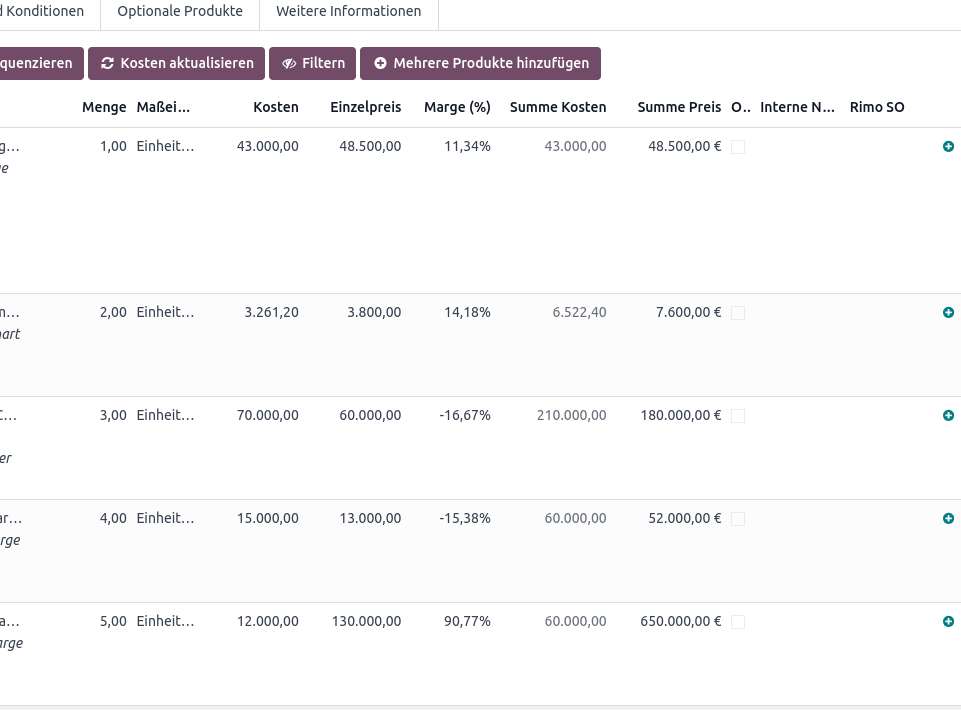Open Maßeinheit field in the 1,00 quantity row

(165, 147)
